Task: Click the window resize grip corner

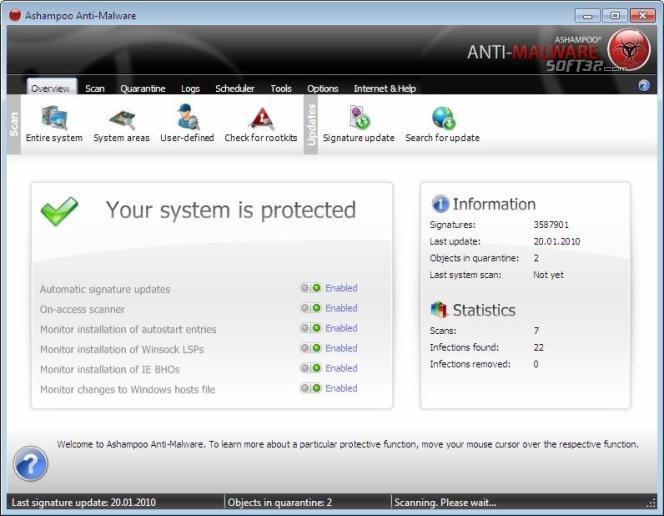Action: pos(651,502)
